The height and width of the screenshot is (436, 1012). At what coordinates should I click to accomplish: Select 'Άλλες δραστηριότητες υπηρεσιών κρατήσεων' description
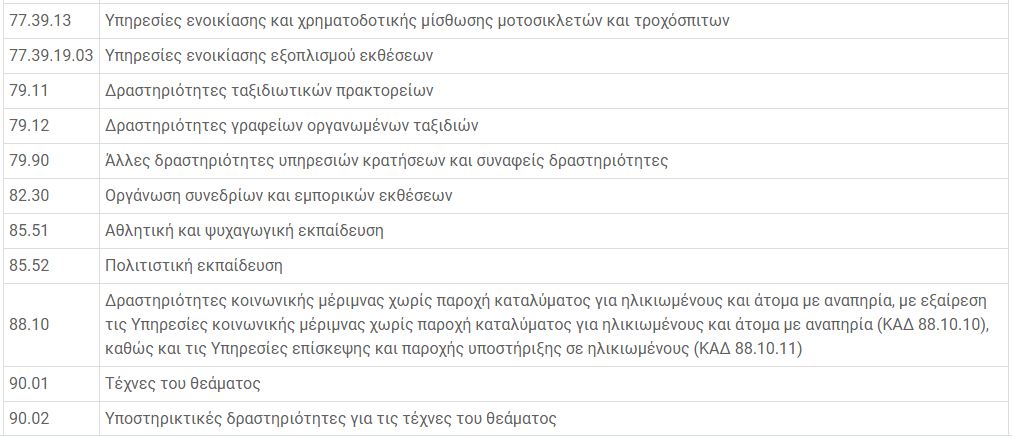[386, 160]
